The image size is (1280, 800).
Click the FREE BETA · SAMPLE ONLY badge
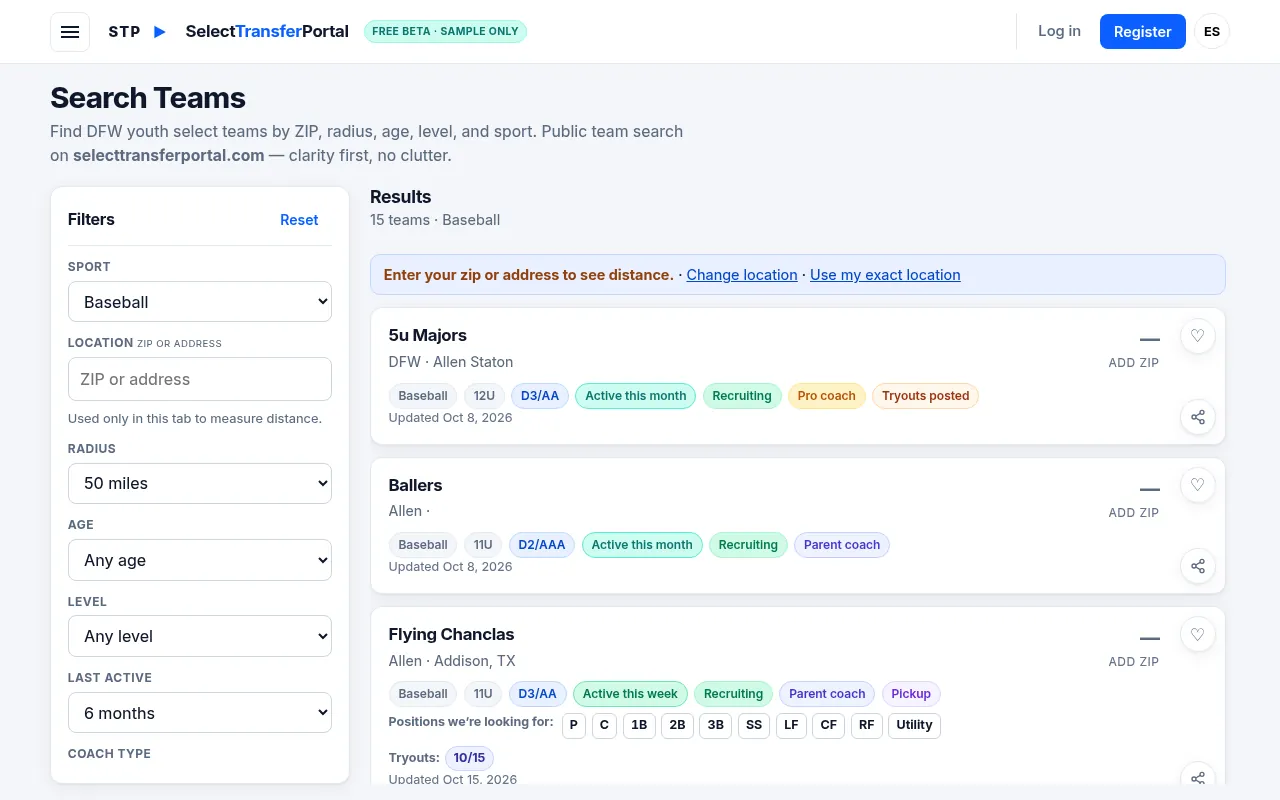(445, 31)
